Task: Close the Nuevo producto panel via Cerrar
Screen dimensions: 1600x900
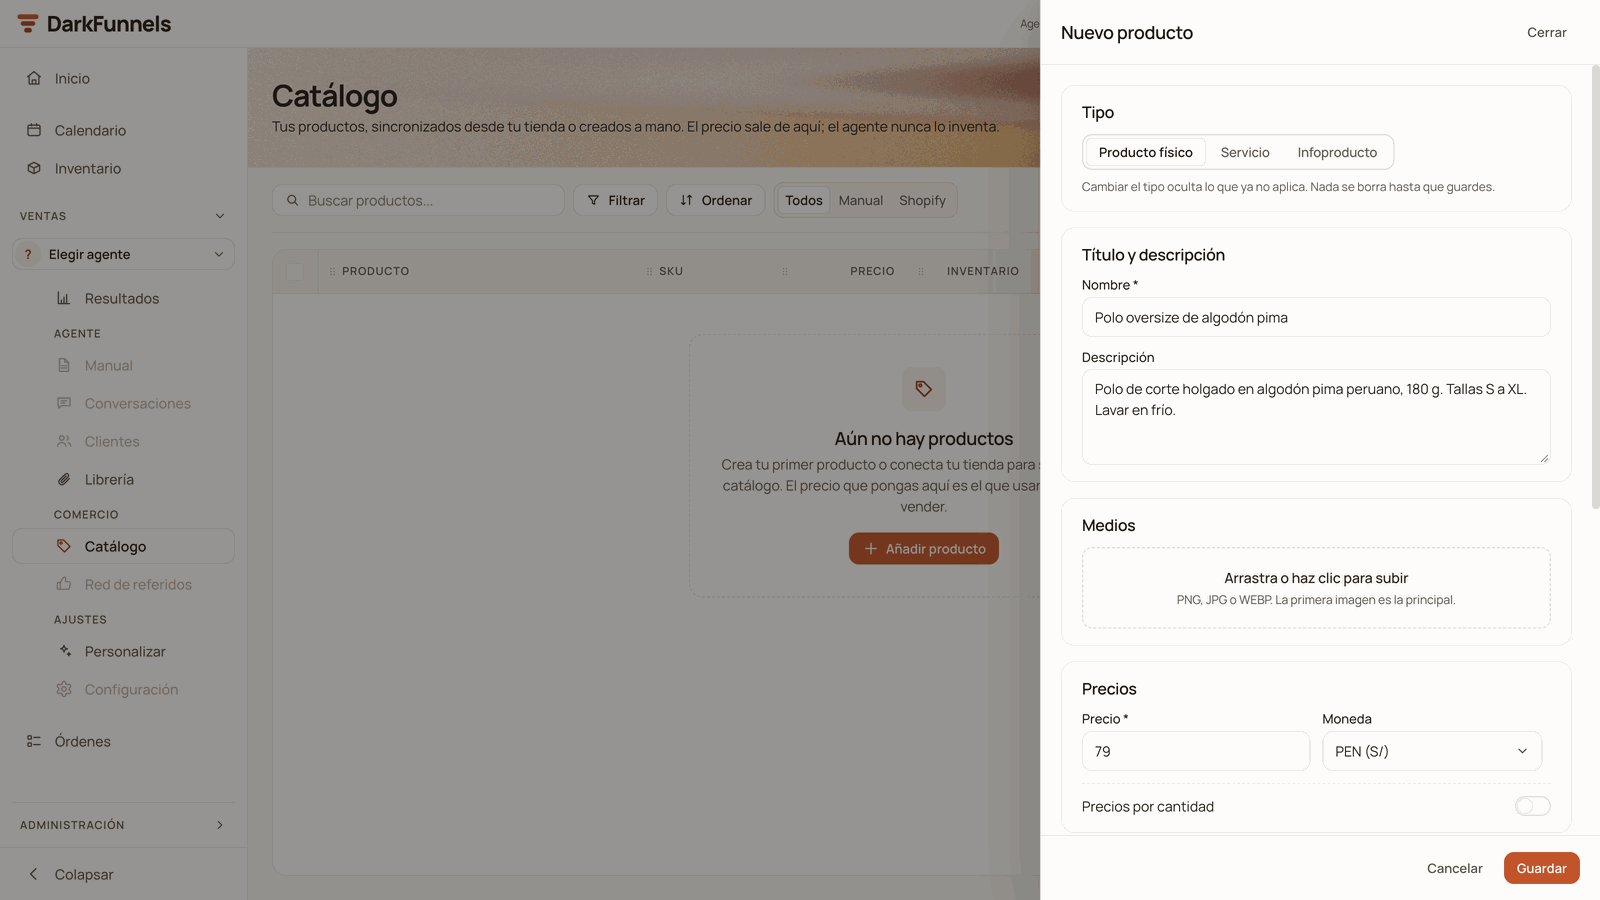Action: click(x=1547, y=32)
